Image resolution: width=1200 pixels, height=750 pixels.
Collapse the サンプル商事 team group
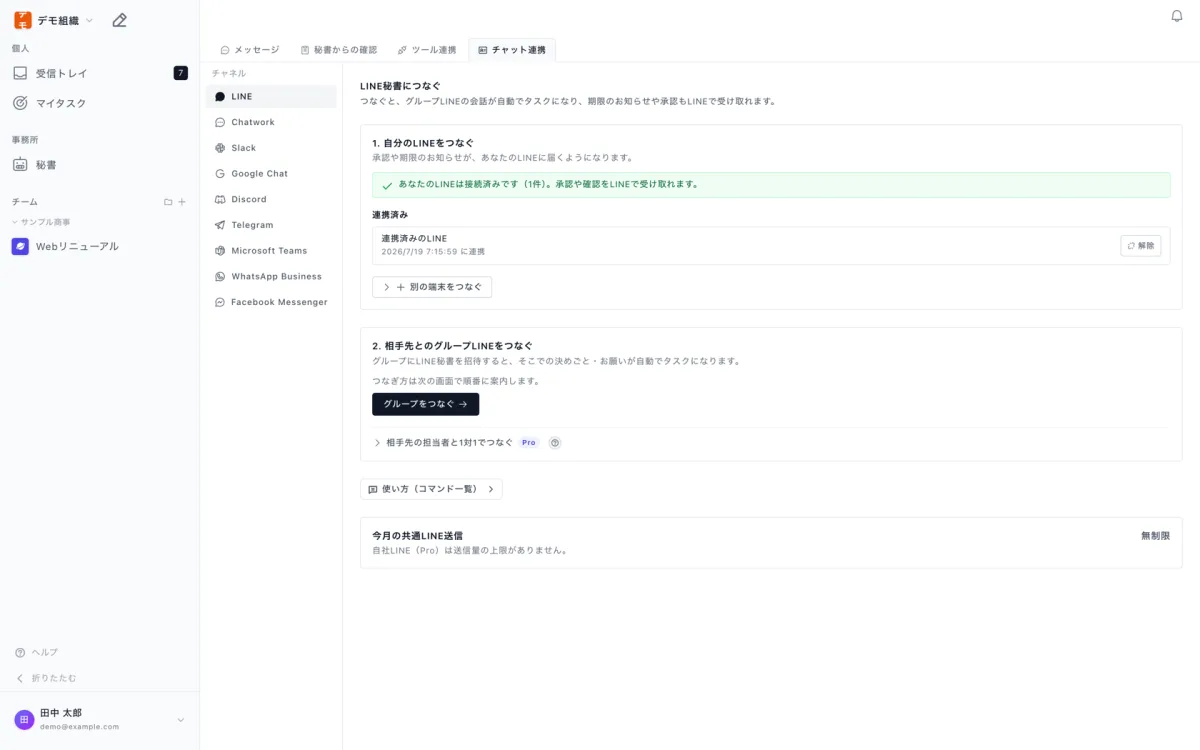click(41, 222)
